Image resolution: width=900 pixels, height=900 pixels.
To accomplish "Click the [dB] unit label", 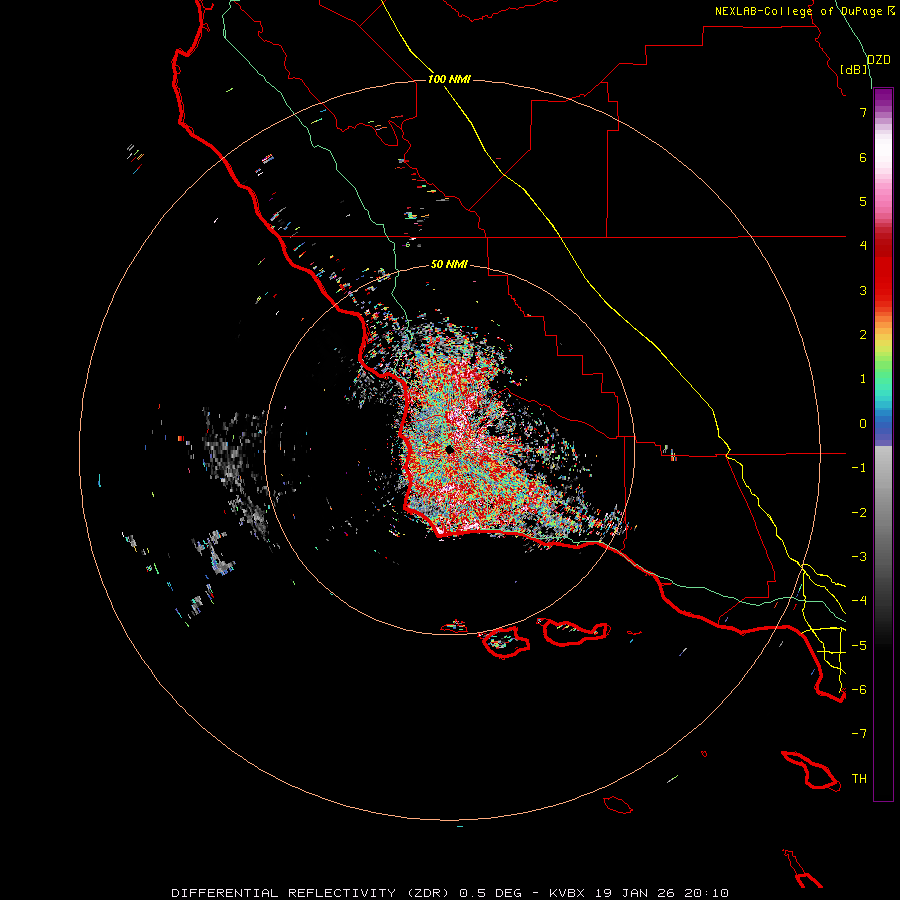I will (x=854, y=69).
